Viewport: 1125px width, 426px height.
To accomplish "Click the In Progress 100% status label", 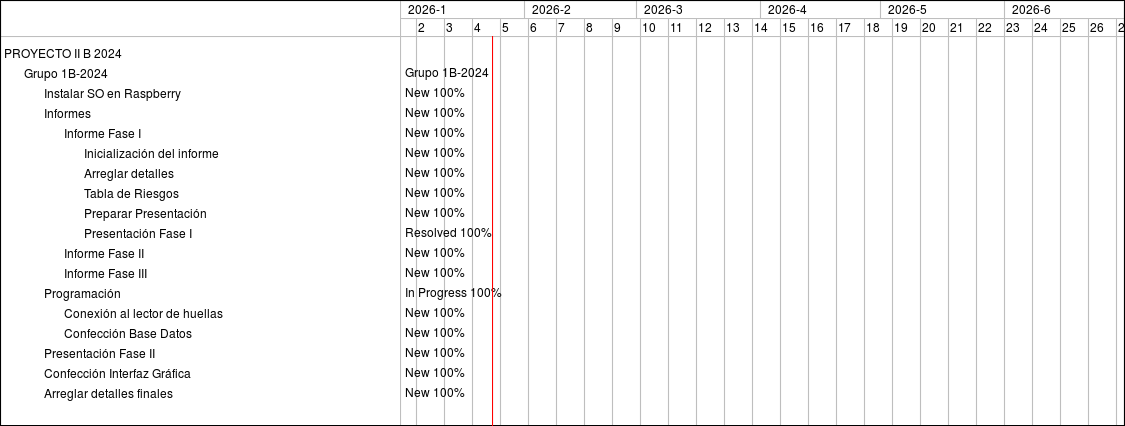I will coord(453,293).
